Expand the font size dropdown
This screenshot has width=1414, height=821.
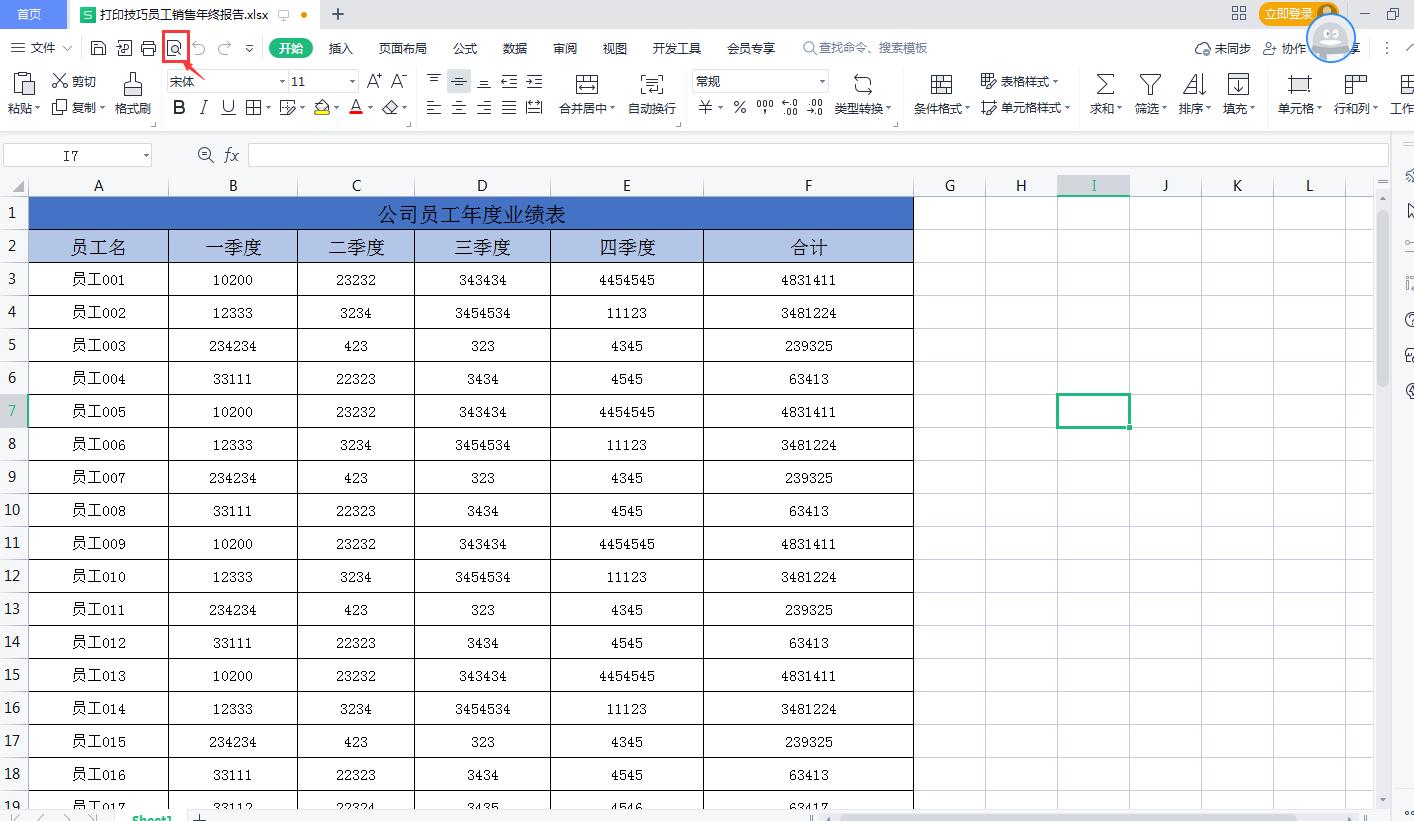coord(352,81)
